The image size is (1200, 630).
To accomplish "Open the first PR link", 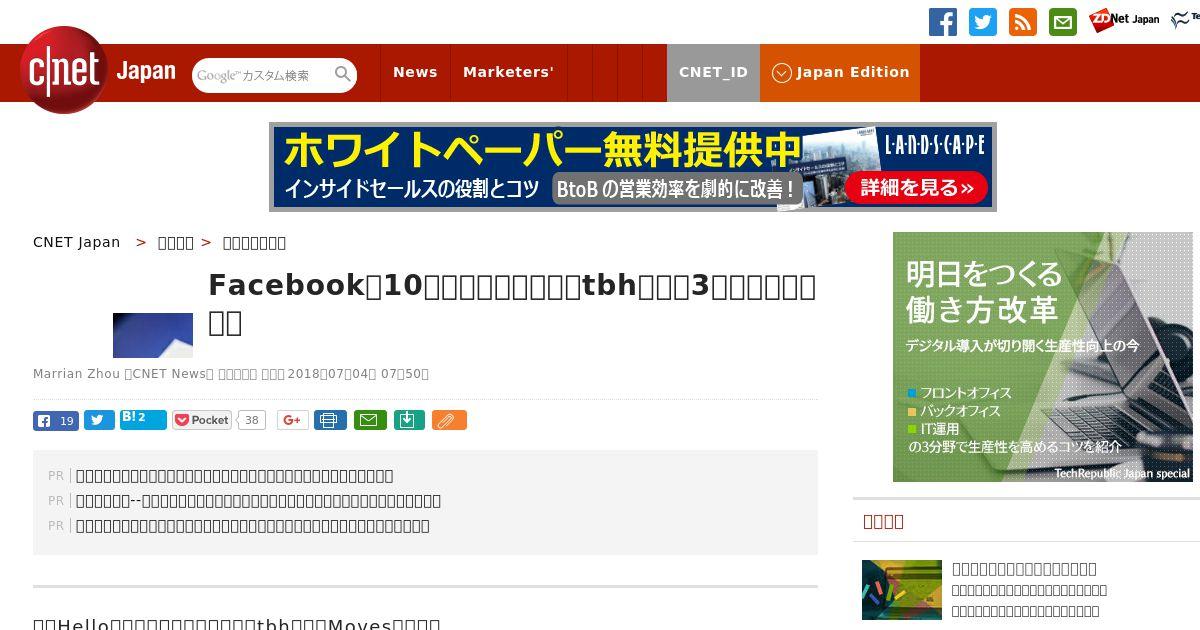I will coord(235,476).
